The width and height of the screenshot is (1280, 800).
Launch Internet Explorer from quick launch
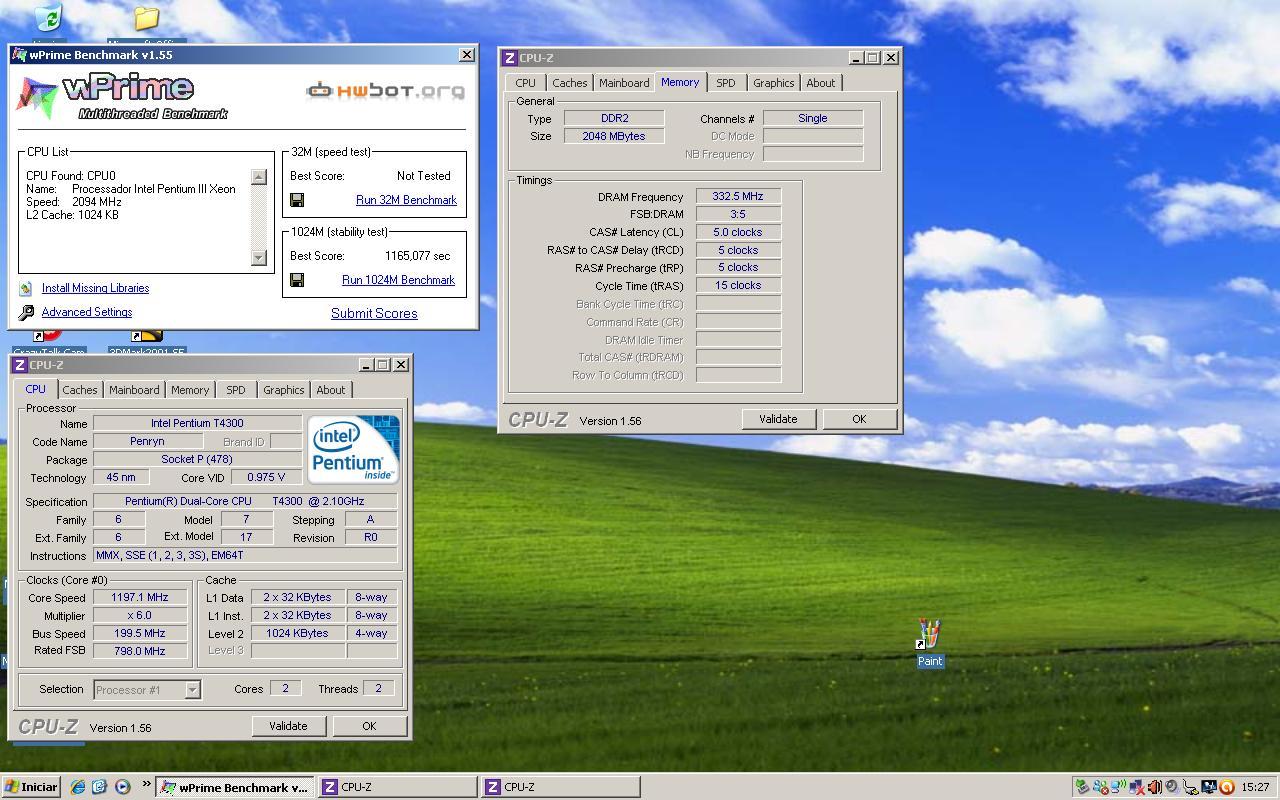tap(78, 787)
